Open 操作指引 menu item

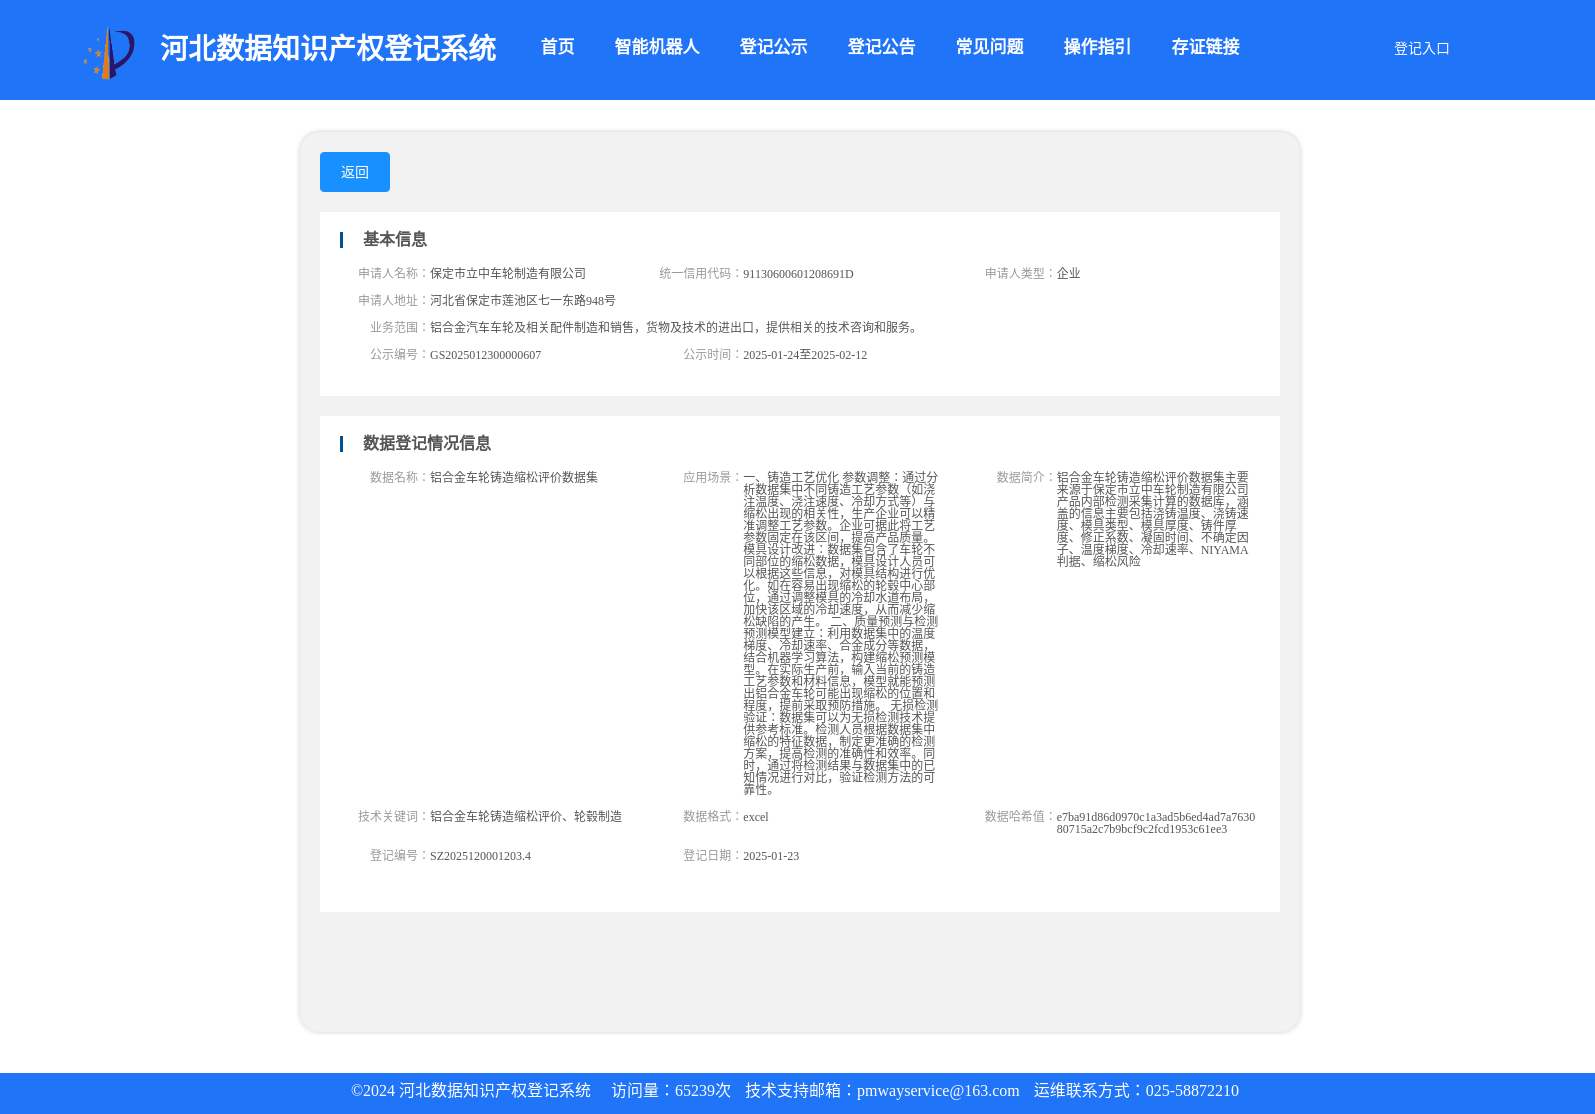(1097, 47)
